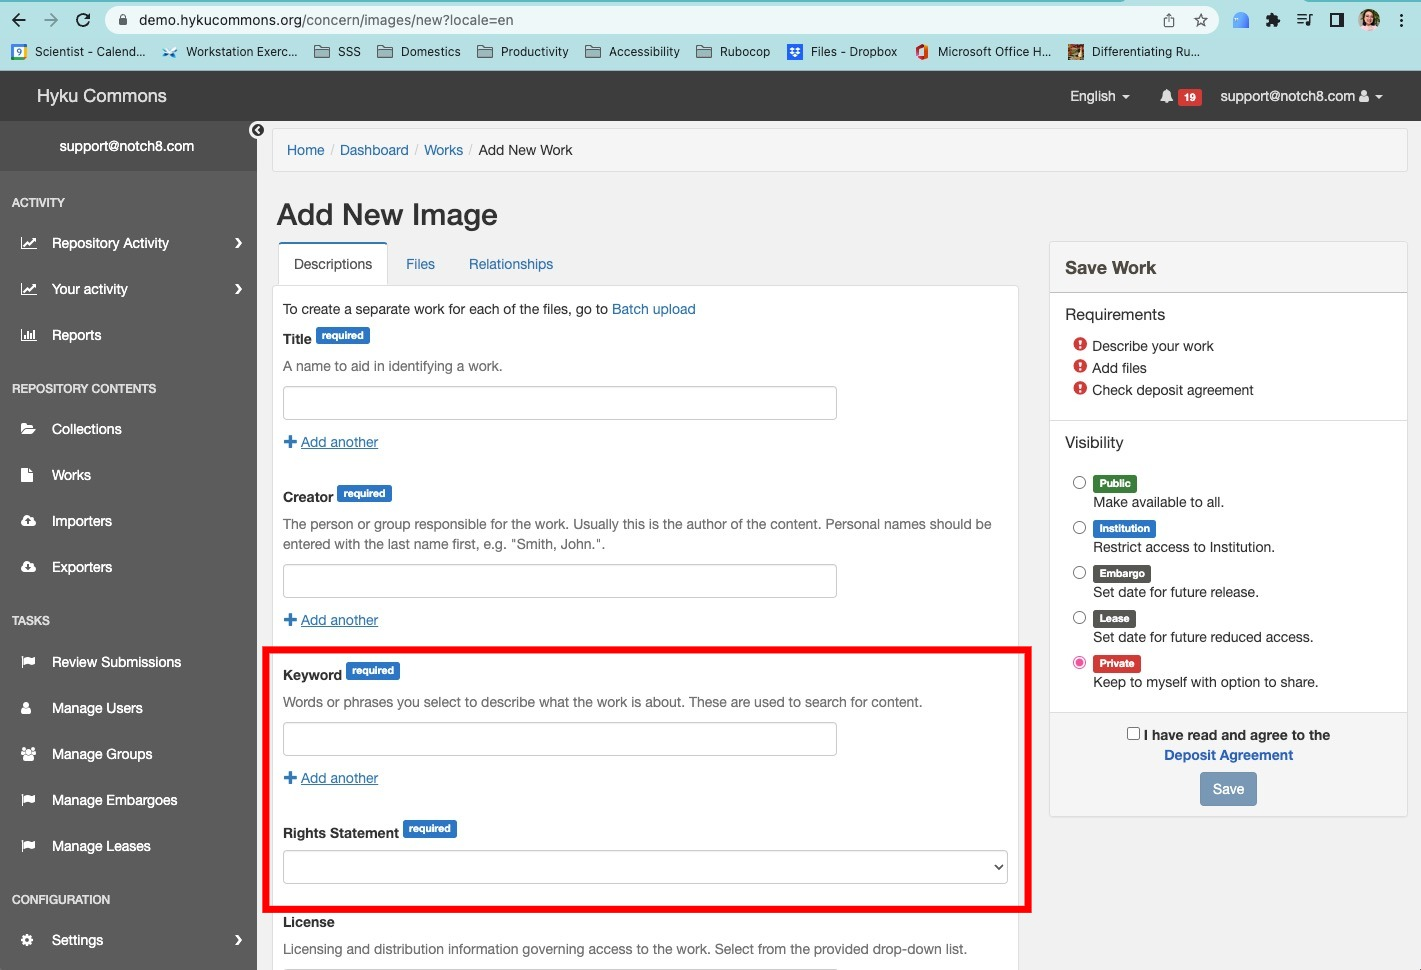Select Collections under Repository Contents

[86, 429]
